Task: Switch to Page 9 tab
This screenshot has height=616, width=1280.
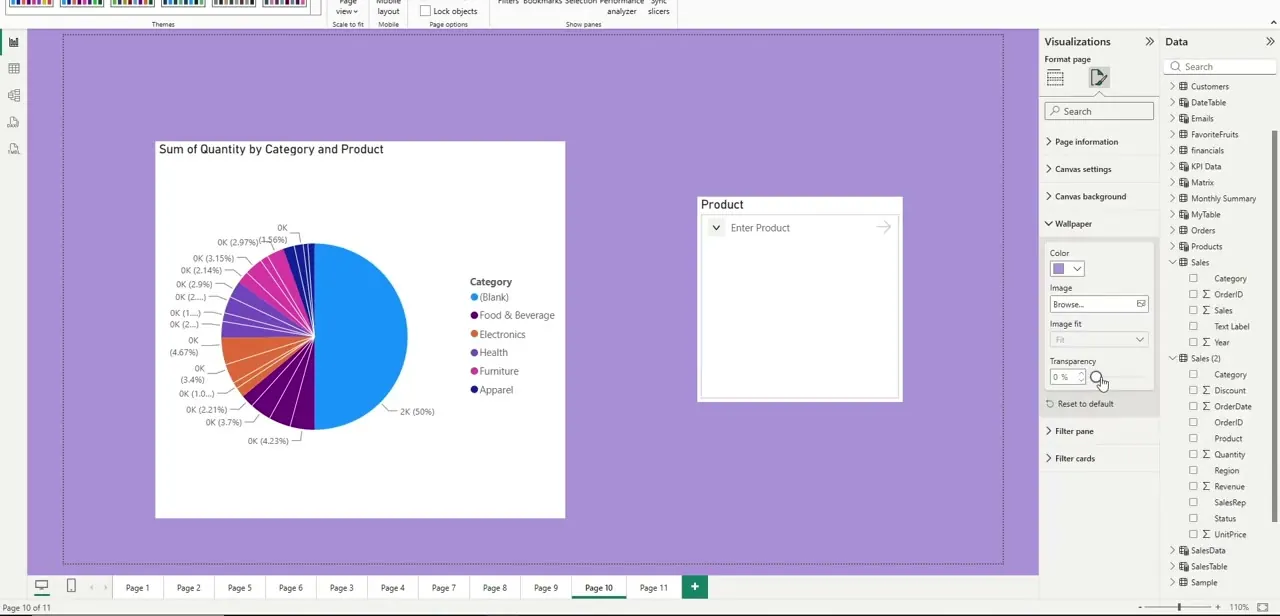Action: tap(546, 588)
